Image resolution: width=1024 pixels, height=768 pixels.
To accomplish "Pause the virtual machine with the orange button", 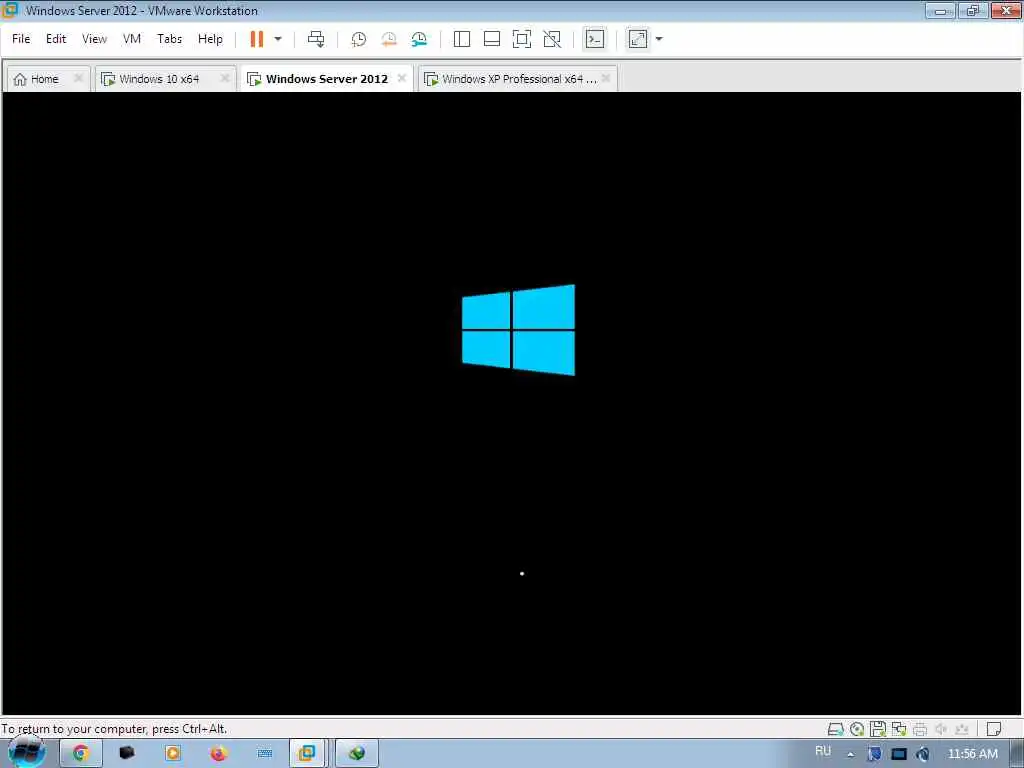I will (257, 39).
